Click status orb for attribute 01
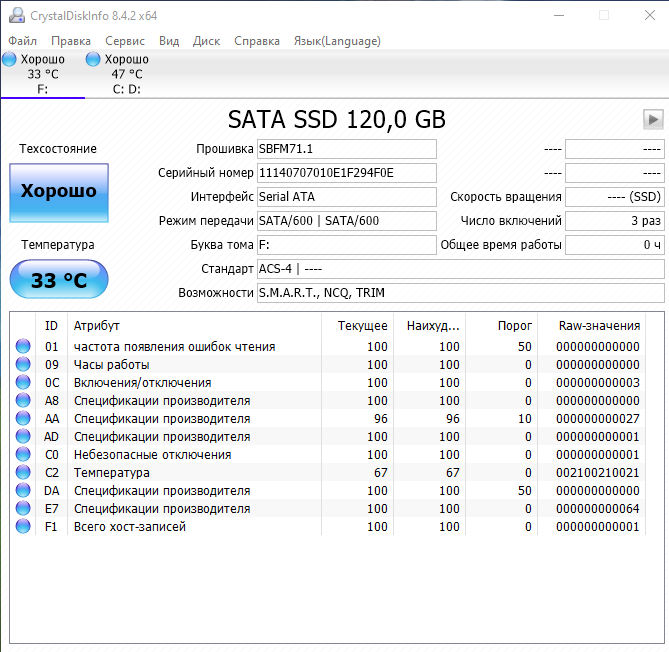Image resolution: width=669 pixels, height=652 pixels. point(23,346)
